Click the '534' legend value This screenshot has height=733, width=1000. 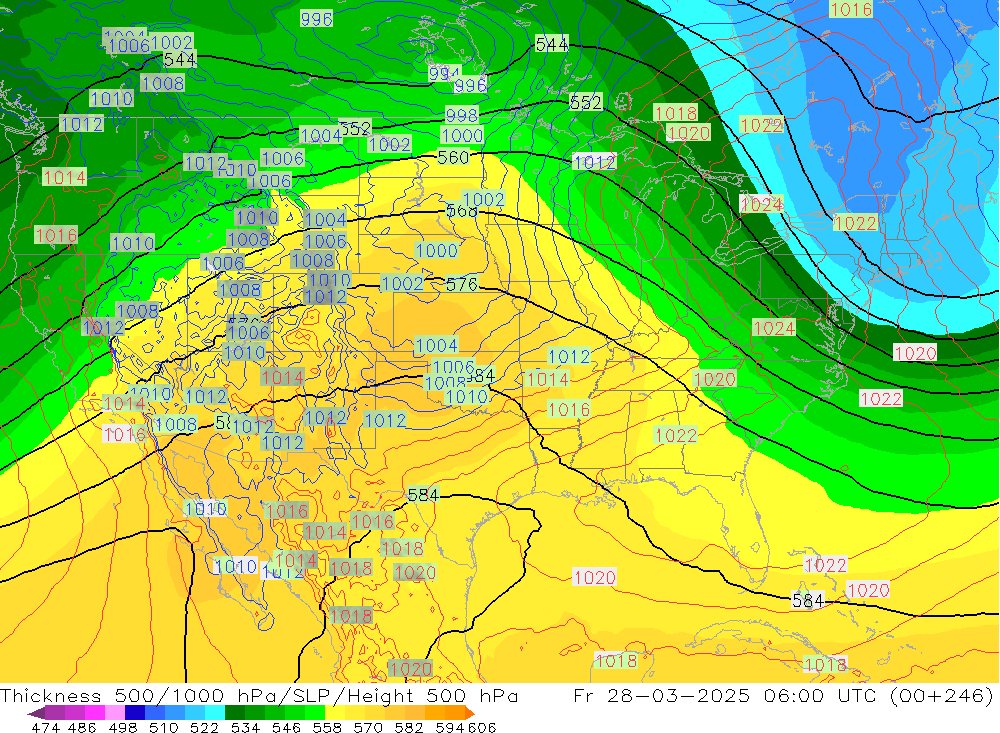245,727
